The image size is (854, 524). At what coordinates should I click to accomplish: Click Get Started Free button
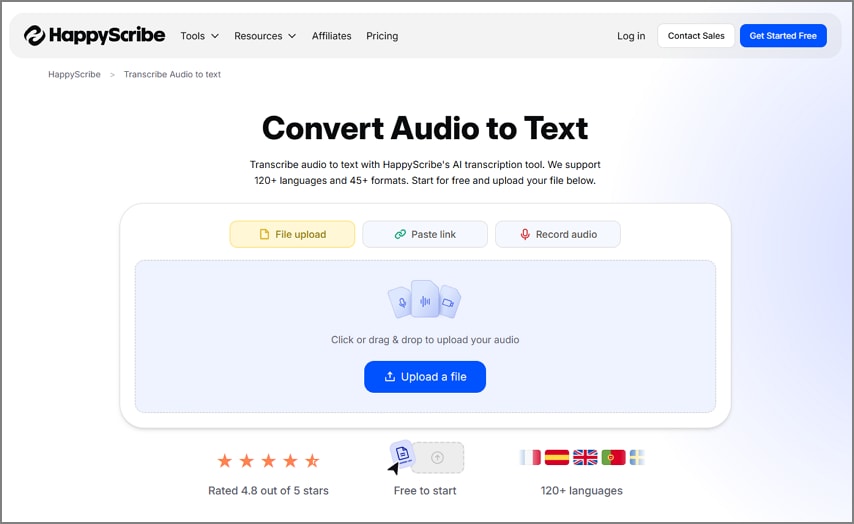pyautogui.click(x=783, y=35)
